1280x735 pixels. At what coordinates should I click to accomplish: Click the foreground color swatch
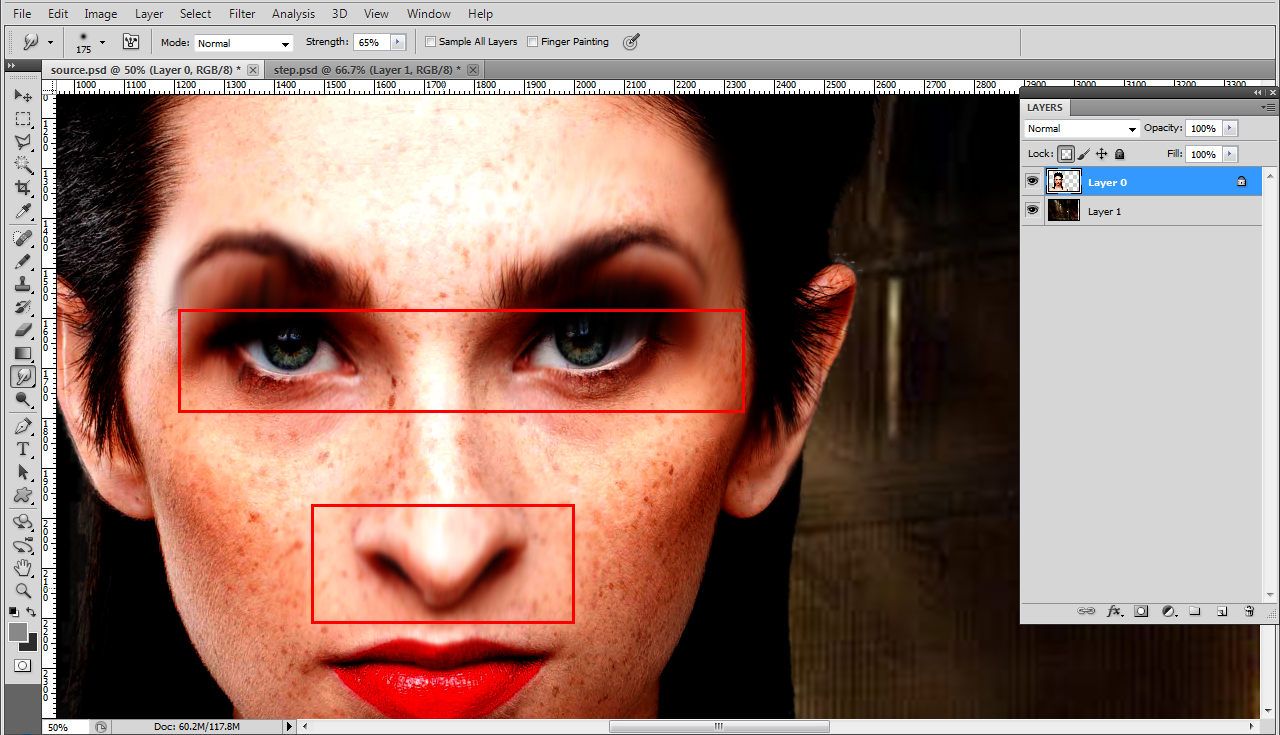[18, 632]
